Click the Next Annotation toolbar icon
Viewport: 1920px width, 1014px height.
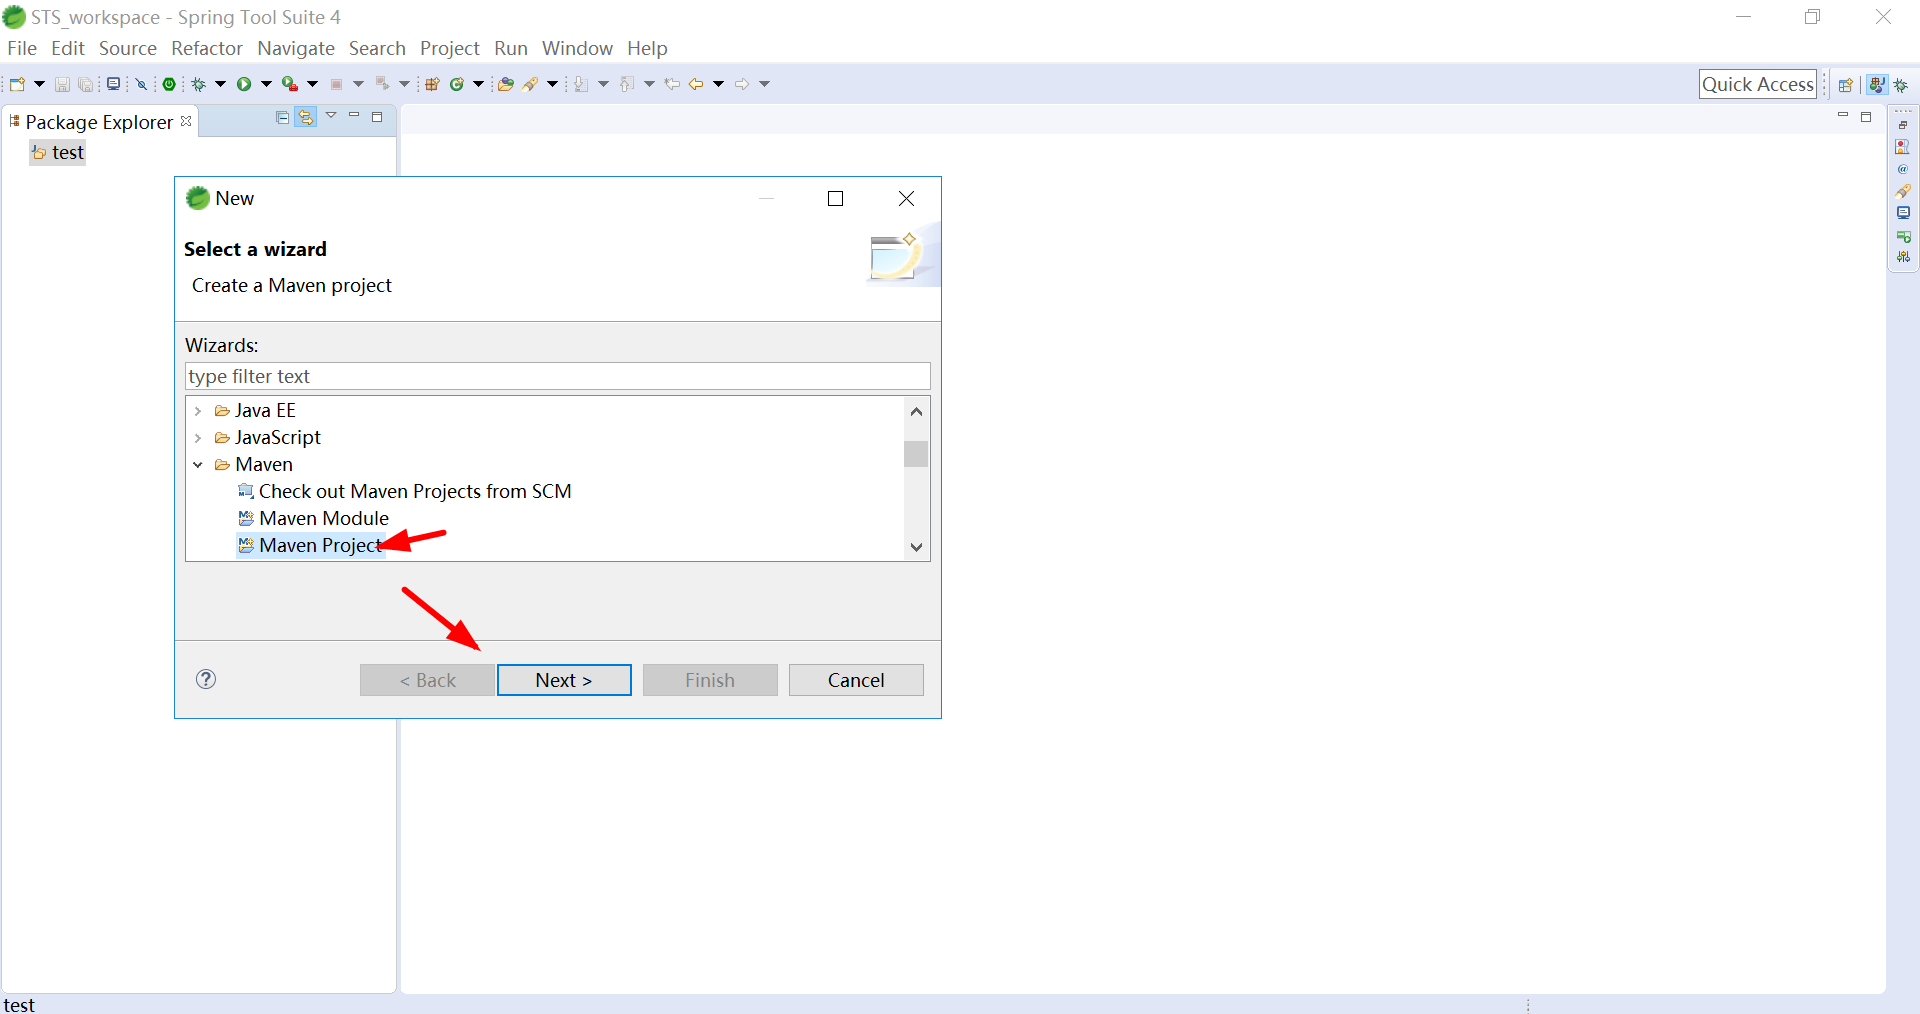pos(581,84)
